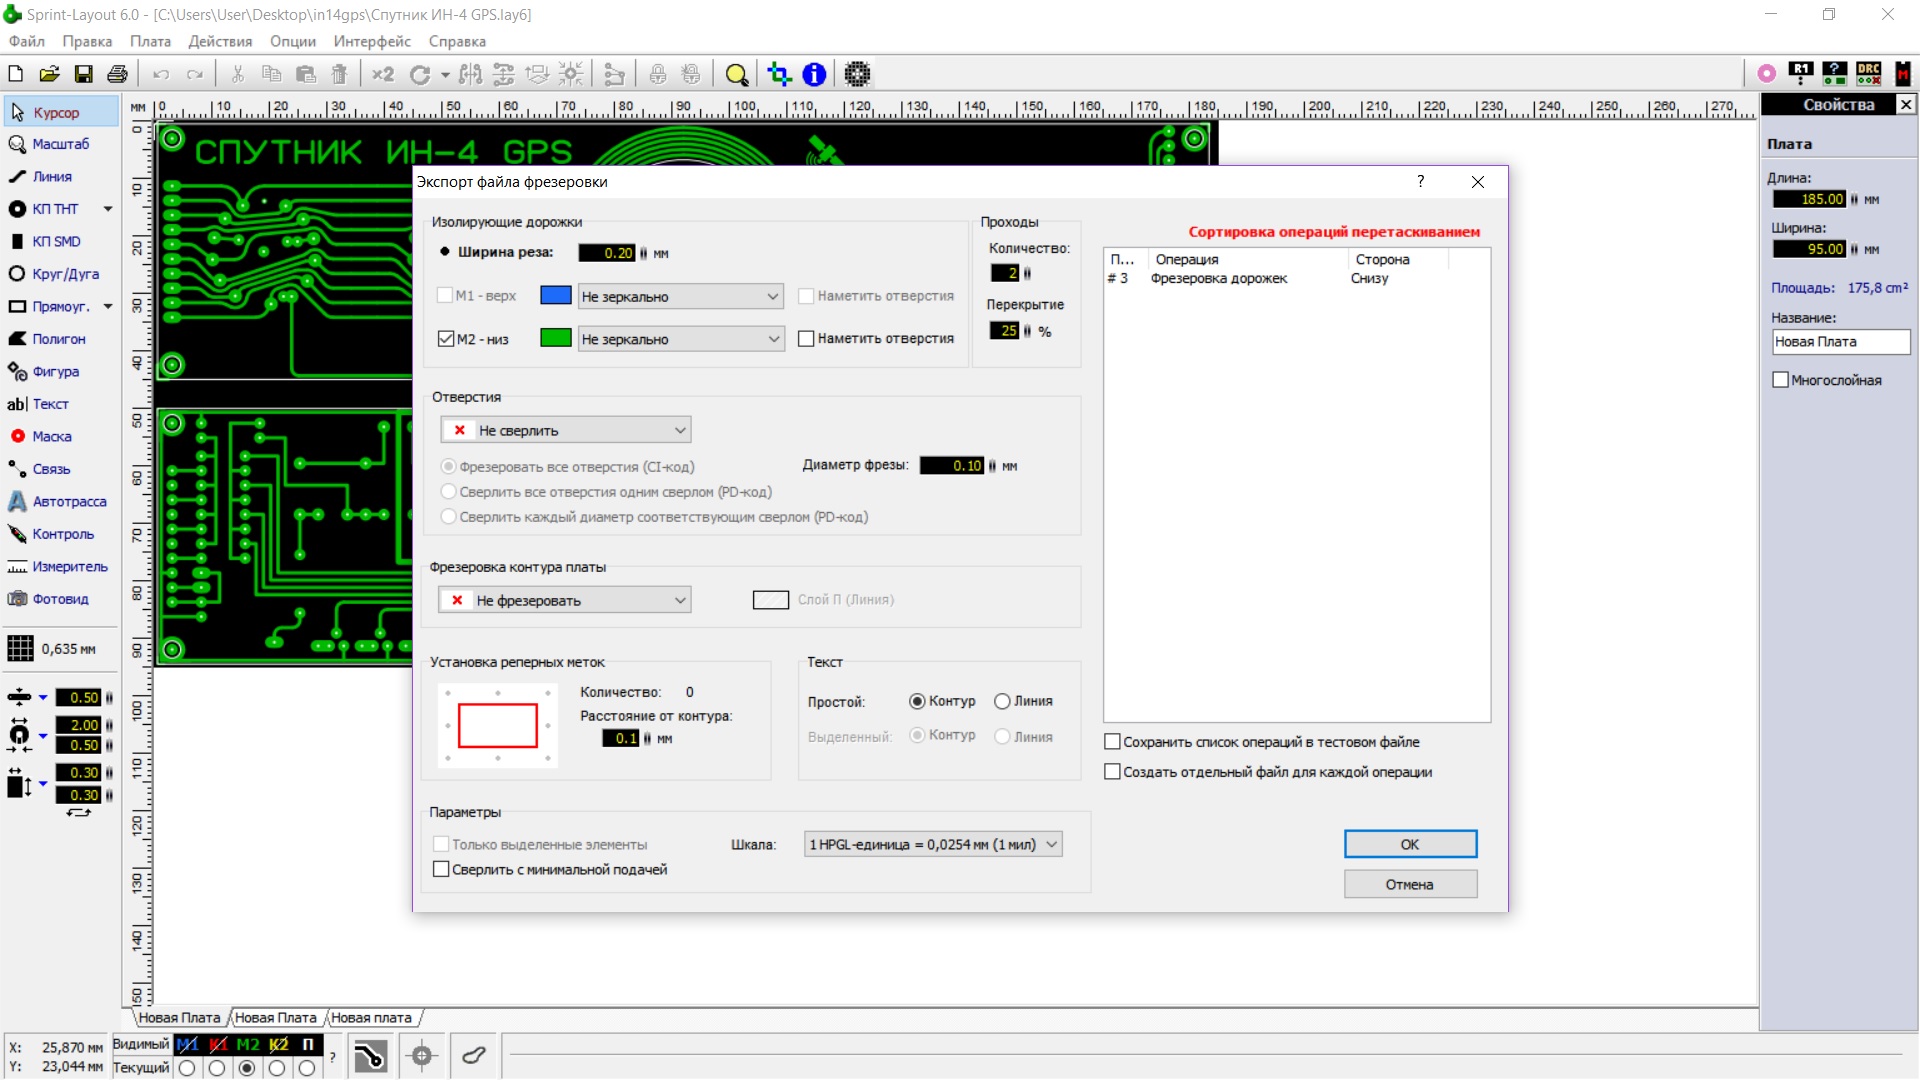Screen dimensions: 1920x1080
Task: Select the Автотрасса tool
Action: [68, 501]
